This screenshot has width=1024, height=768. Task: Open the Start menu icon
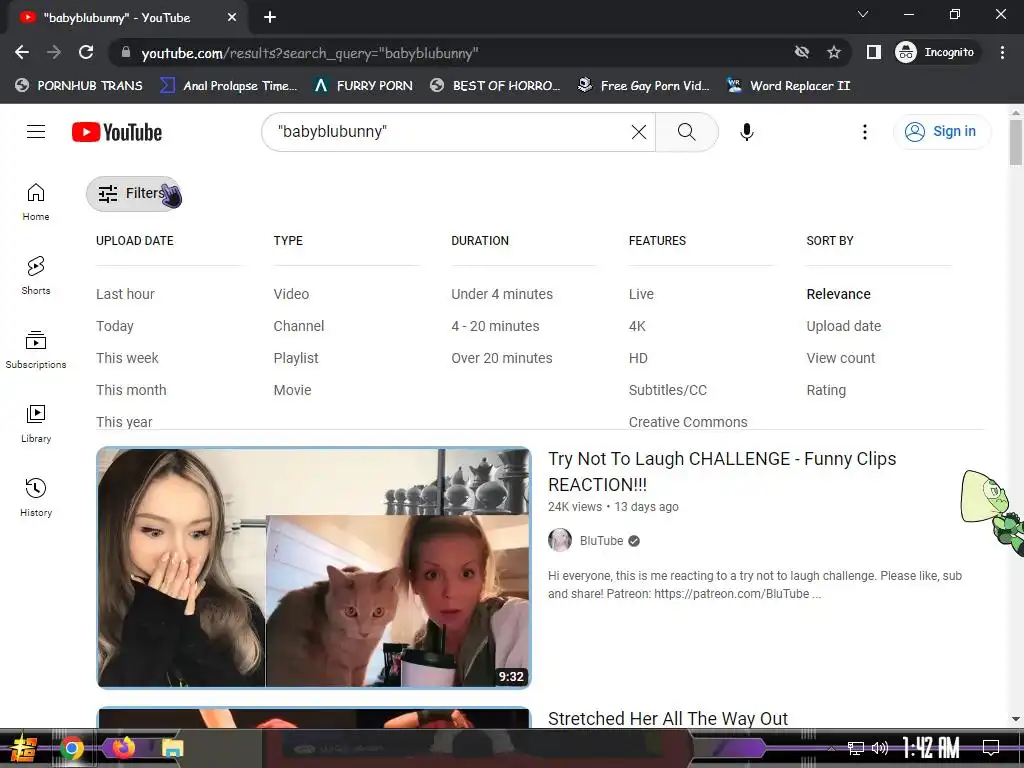24,749
